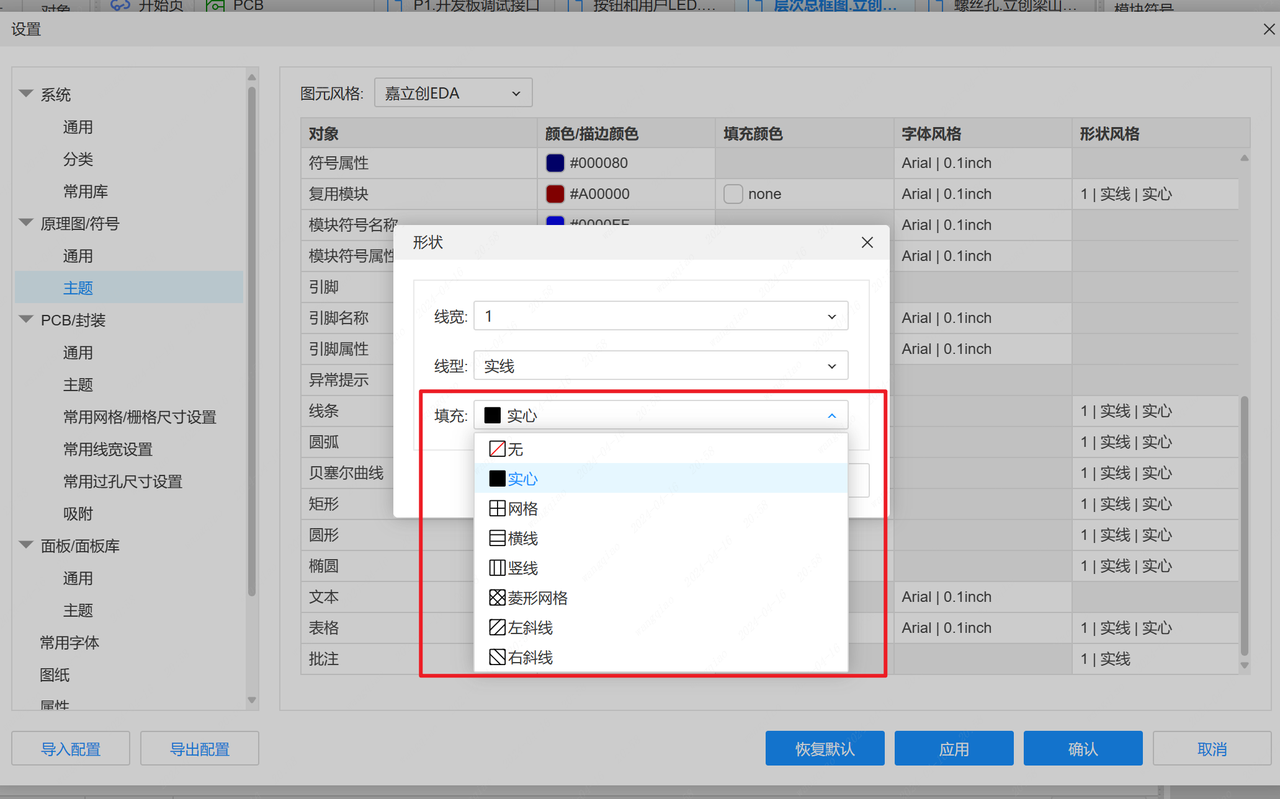Click the 确认 confirm button
This screenshot has height=799, width=1280.
coord(1083,749)
